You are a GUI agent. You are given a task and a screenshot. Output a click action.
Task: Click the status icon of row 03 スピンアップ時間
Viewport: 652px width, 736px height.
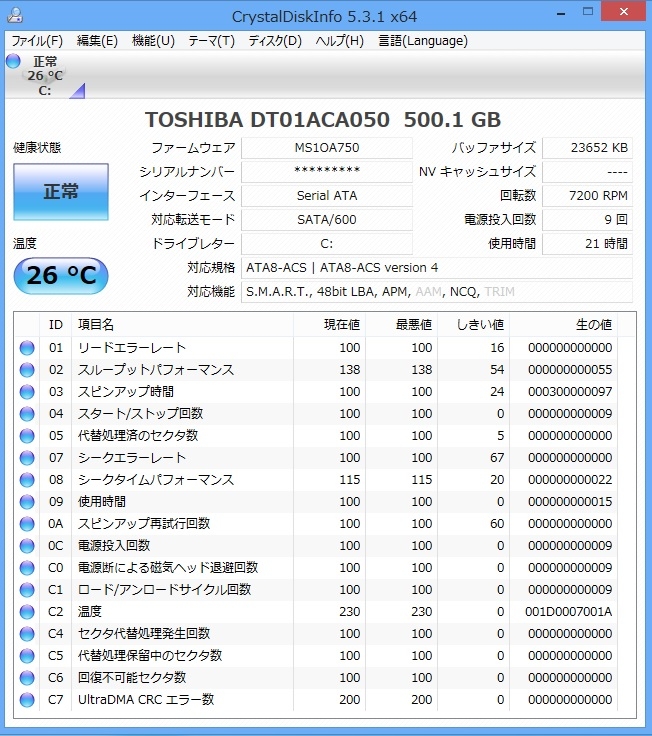[27, 392]
